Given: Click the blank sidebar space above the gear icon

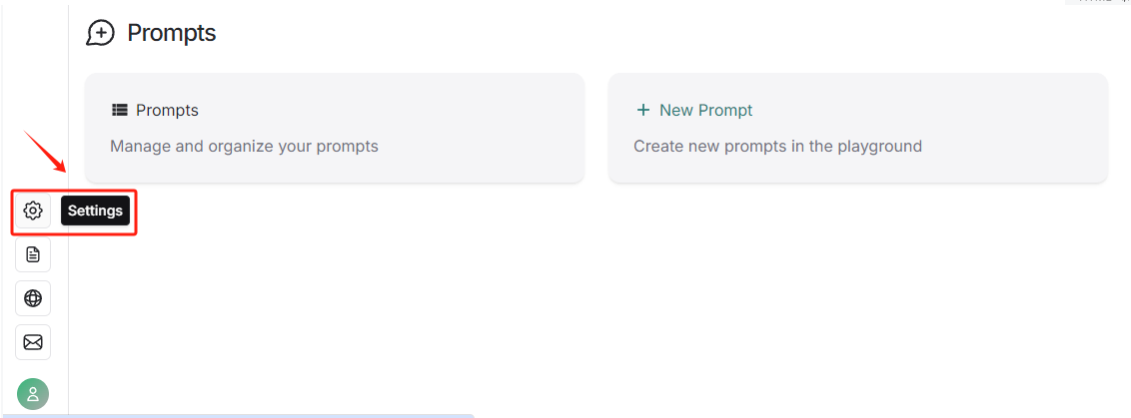Looking at the screenshot, I should point(33,100).
